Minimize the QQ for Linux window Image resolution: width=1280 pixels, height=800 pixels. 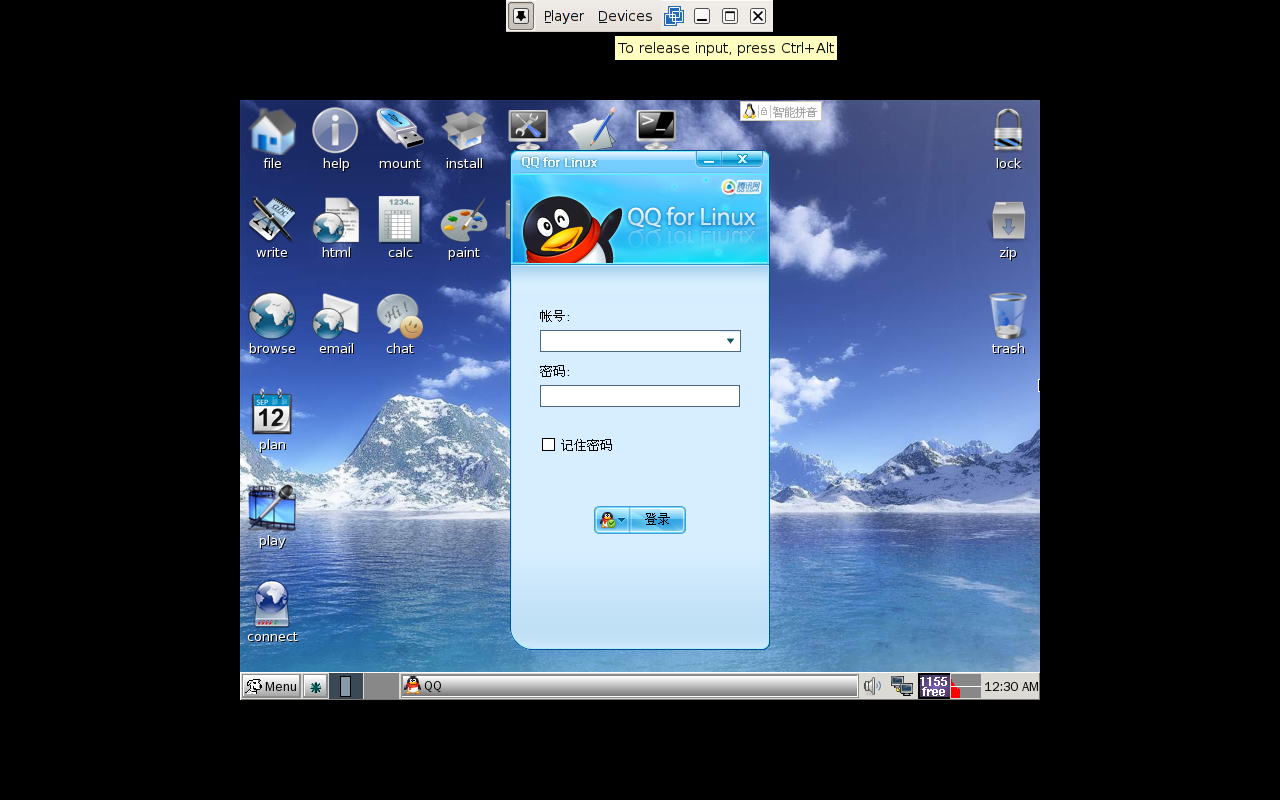point(709,159)
